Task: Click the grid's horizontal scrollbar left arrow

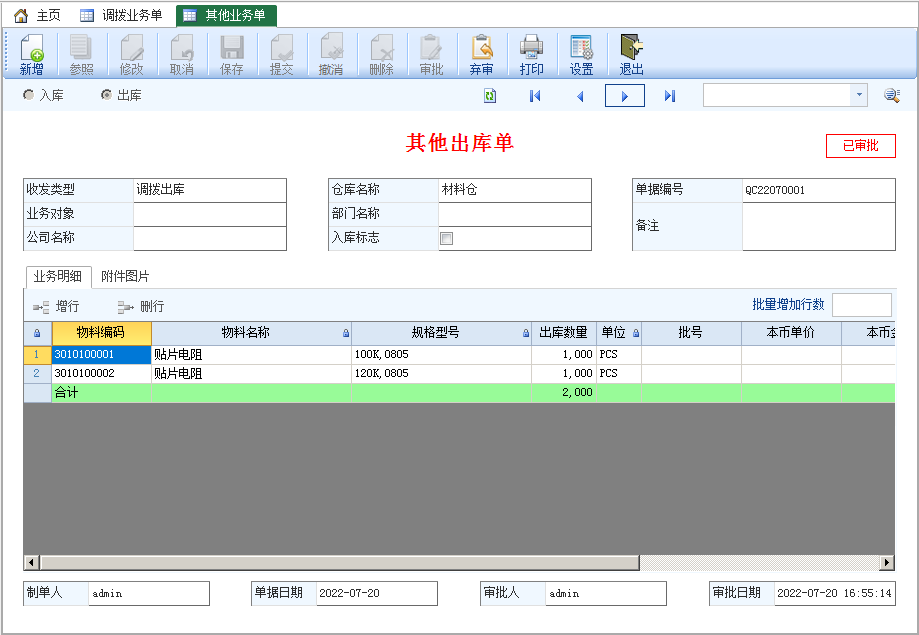Action: point(32,563)
